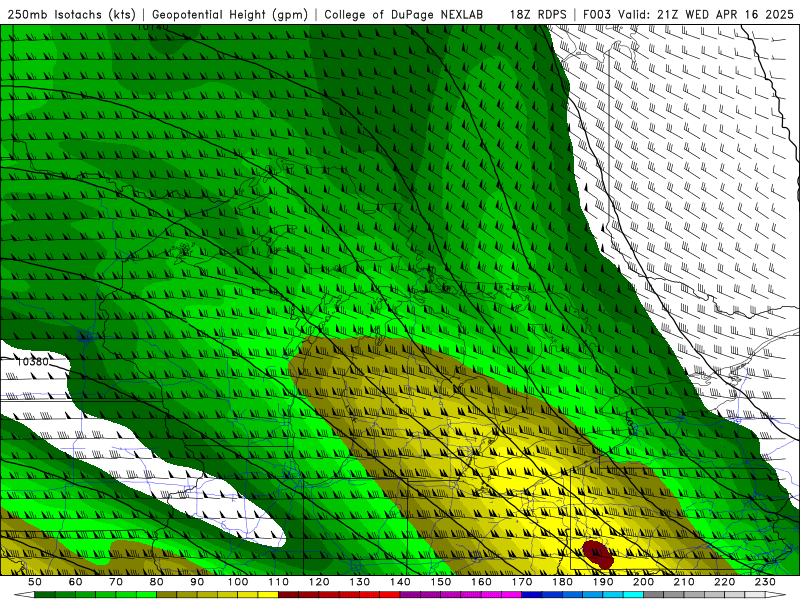Click the 140 label on the color scale
Viewport: 800px width, 600px height.
pyautogui.click(x=400, y=582)
